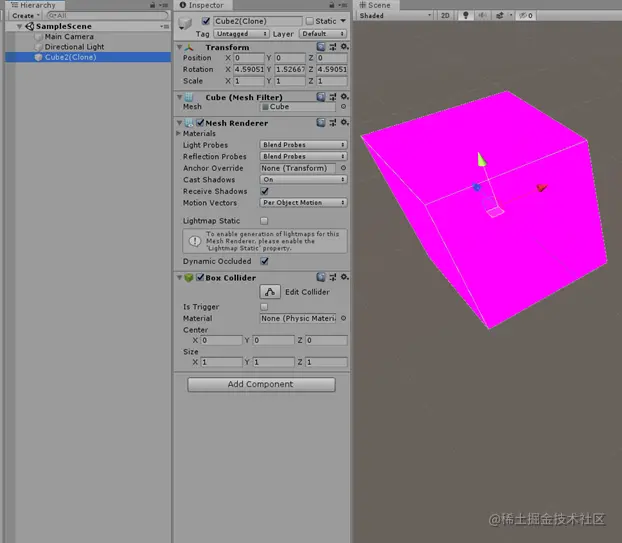The height and width of the screenshot is (543, 622).
Task: Toggle Cube2(Clone) active checkbox
Action: click(x=206, y=21)
